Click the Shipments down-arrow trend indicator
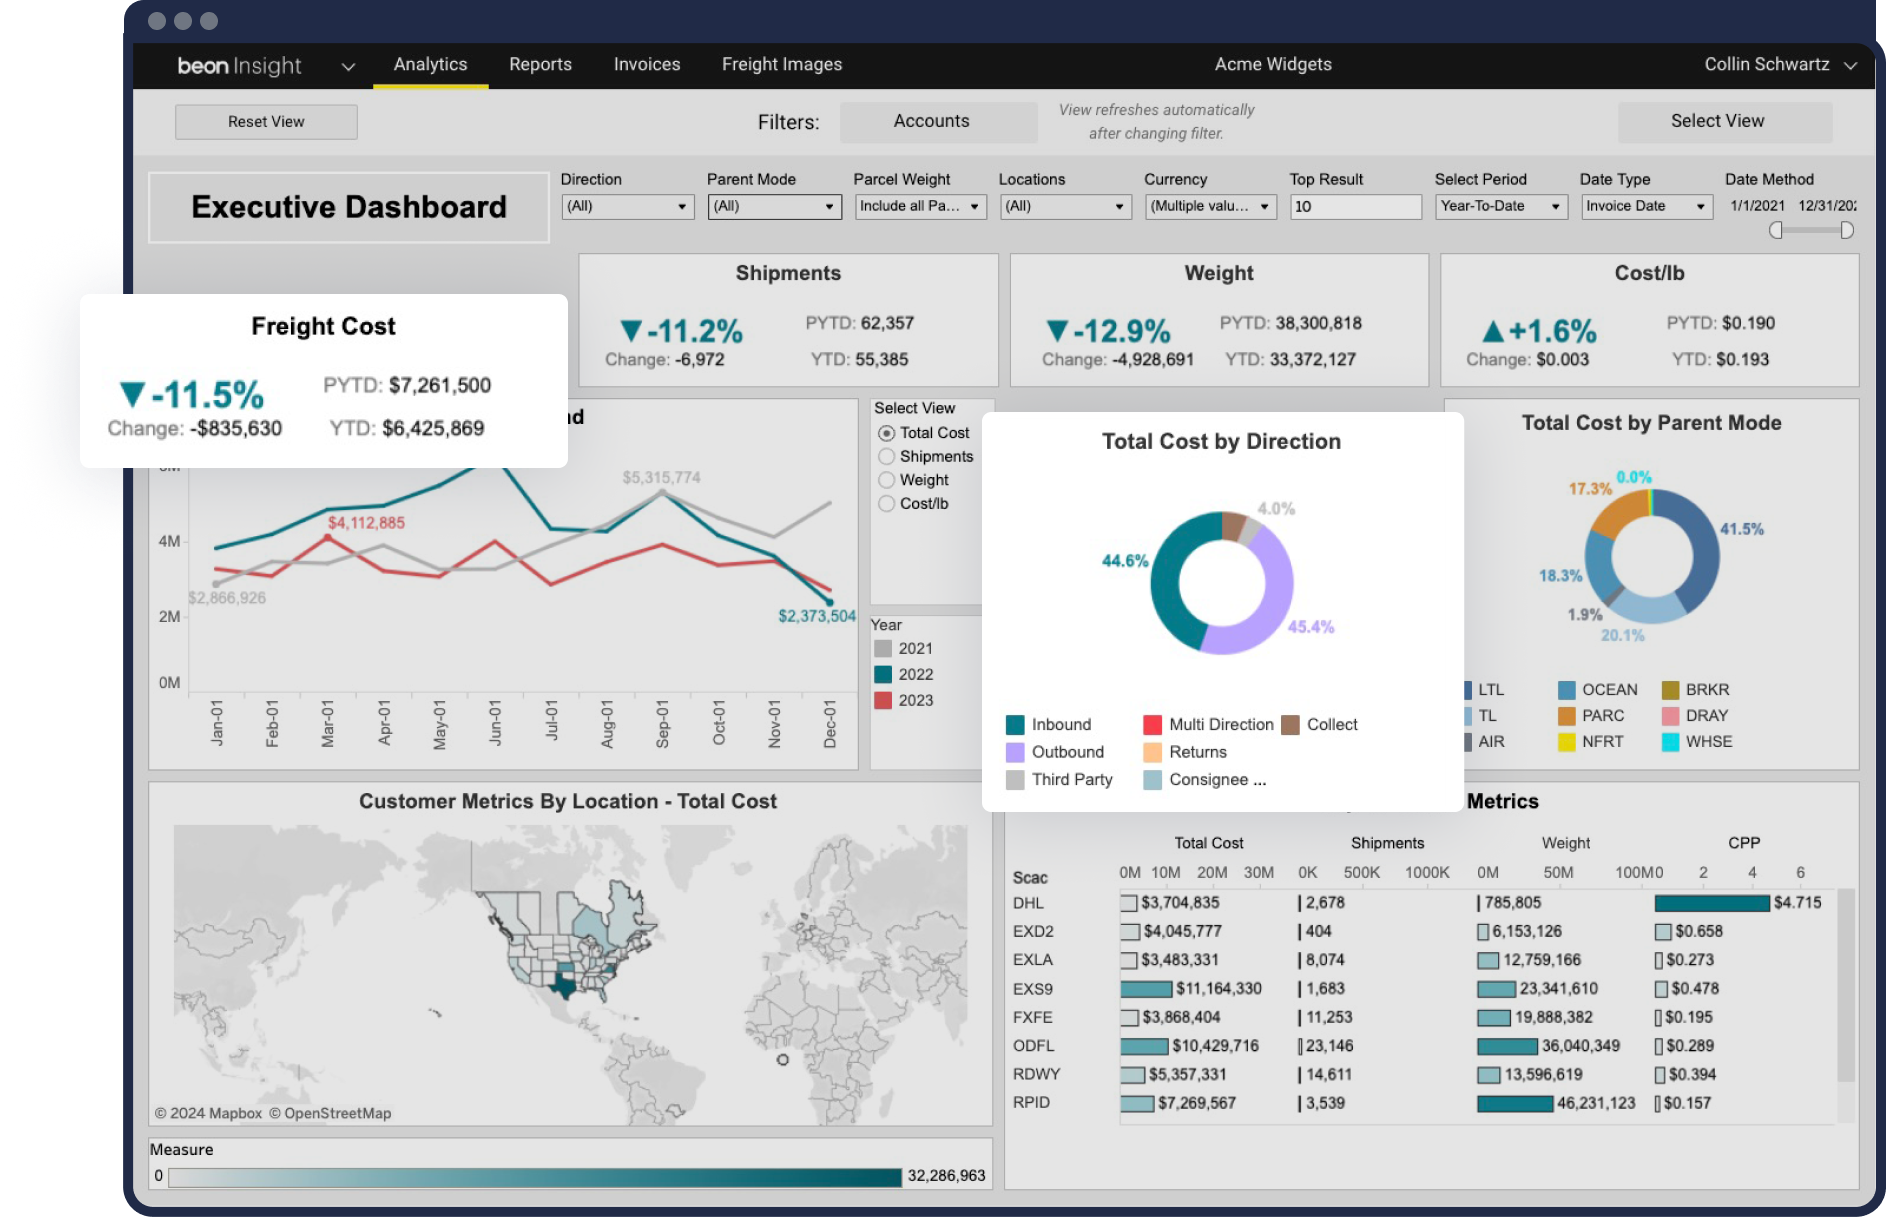Viewport: 1886px width, 1217px height. 631,331
